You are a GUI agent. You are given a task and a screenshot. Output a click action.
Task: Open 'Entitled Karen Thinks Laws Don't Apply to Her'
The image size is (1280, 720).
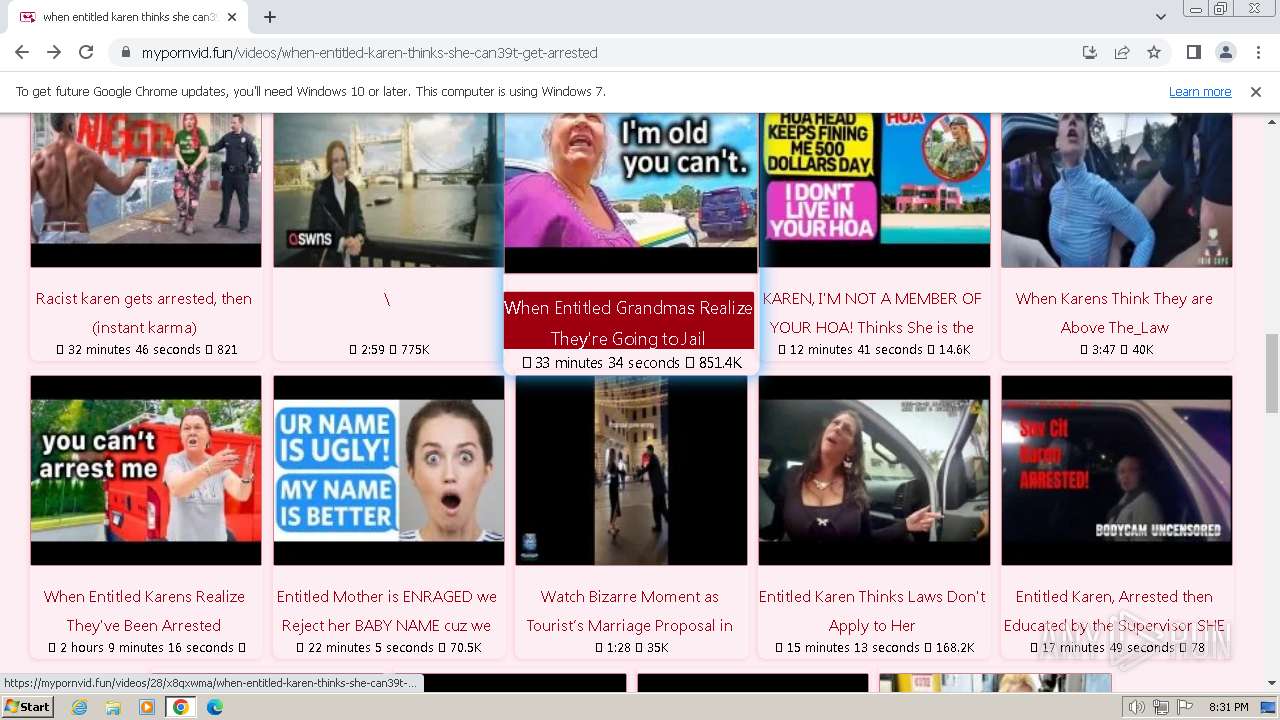tap(872, 611)
